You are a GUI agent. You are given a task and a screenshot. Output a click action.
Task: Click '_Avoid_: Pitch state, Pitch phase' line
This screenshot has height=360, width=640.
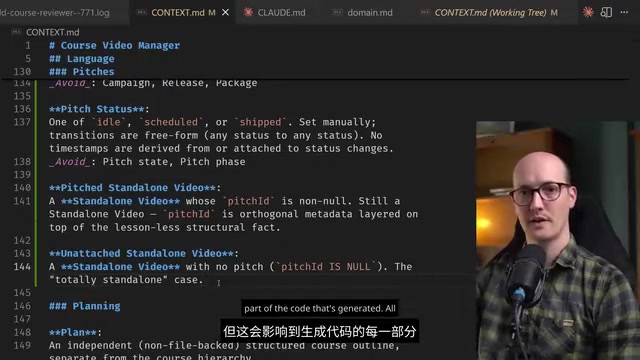[x=147, y=162]
